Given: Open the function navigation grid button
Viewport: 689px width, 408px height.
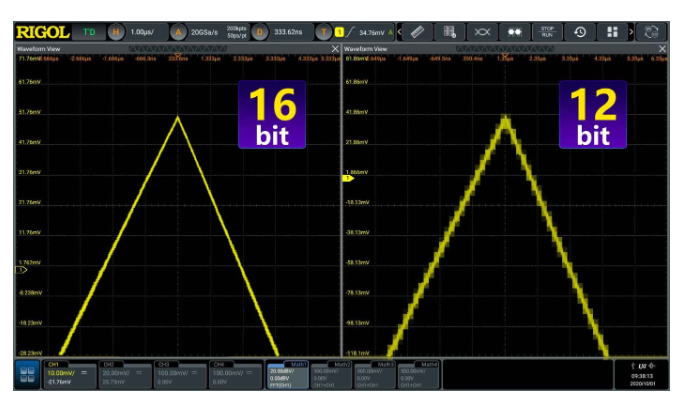Looking at the screenshot, I should coord(27,375).
